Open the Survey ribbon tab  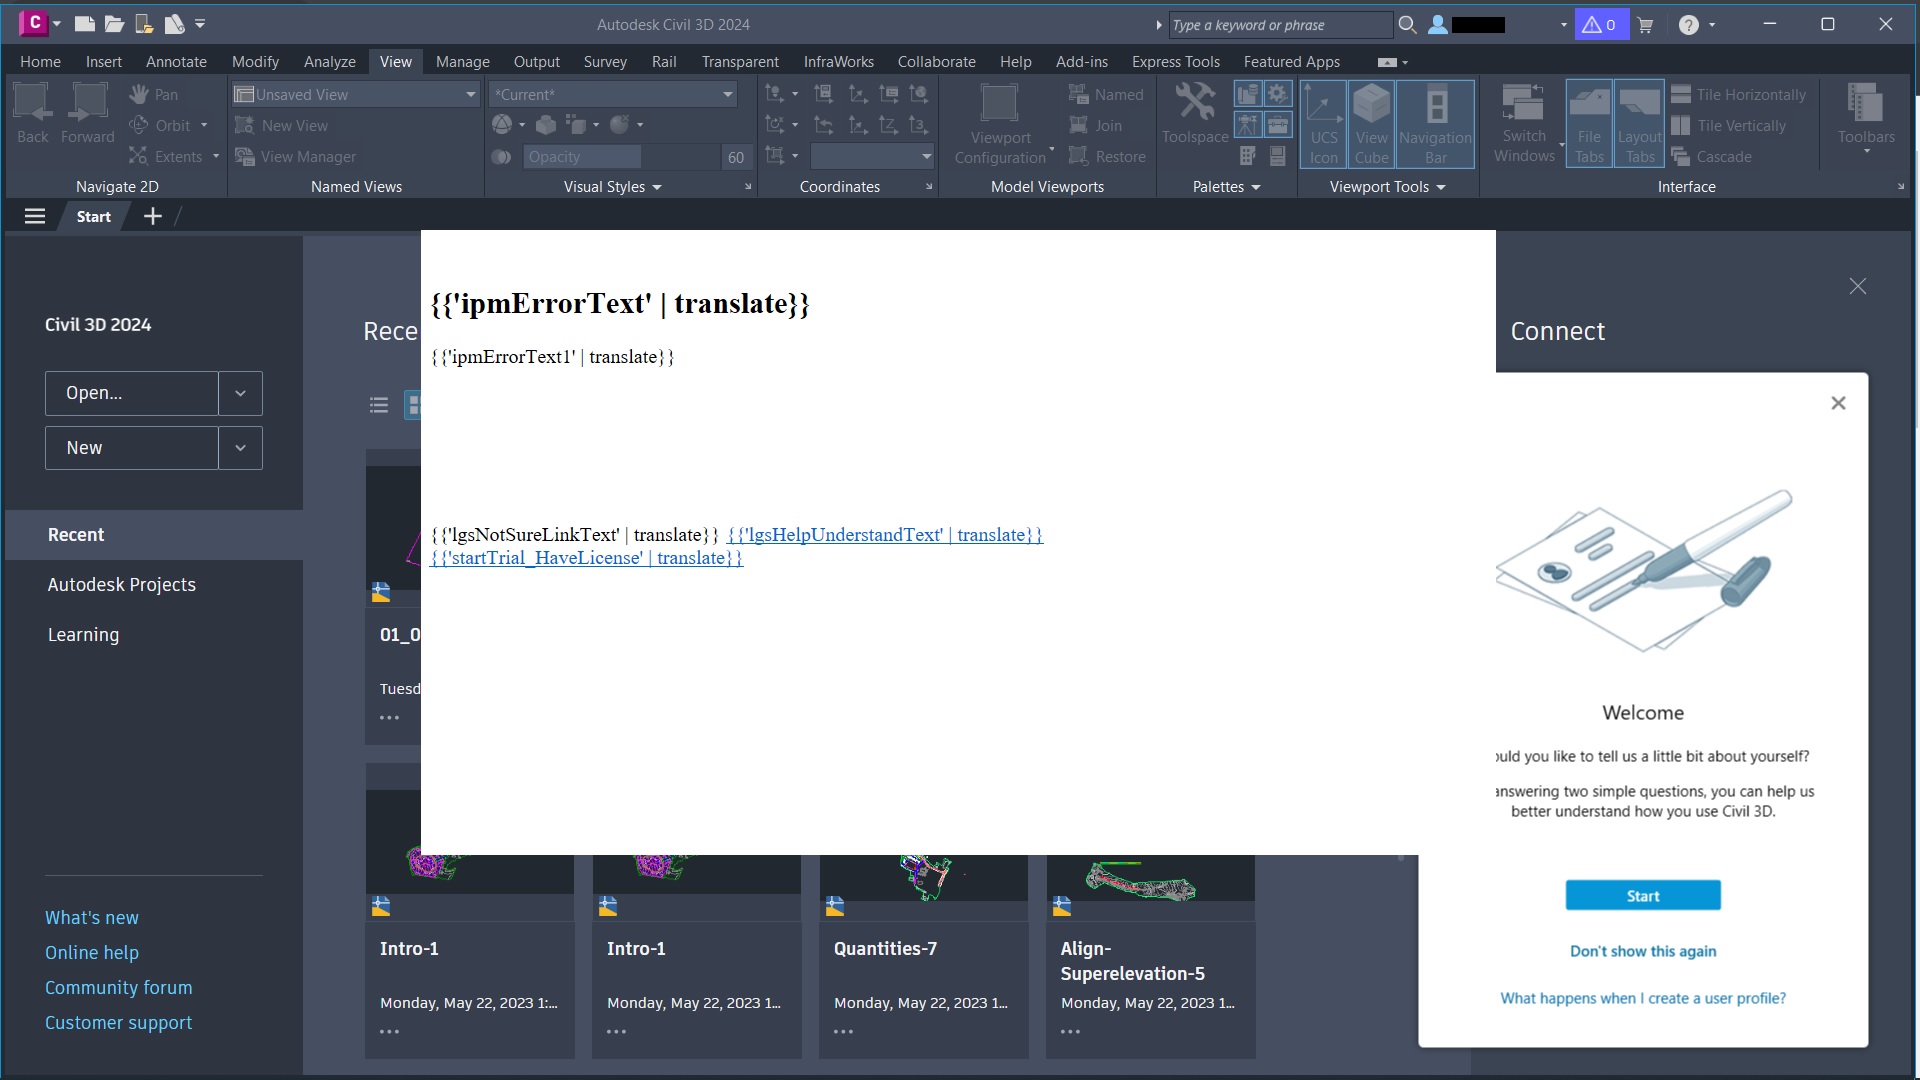(605, 61)
